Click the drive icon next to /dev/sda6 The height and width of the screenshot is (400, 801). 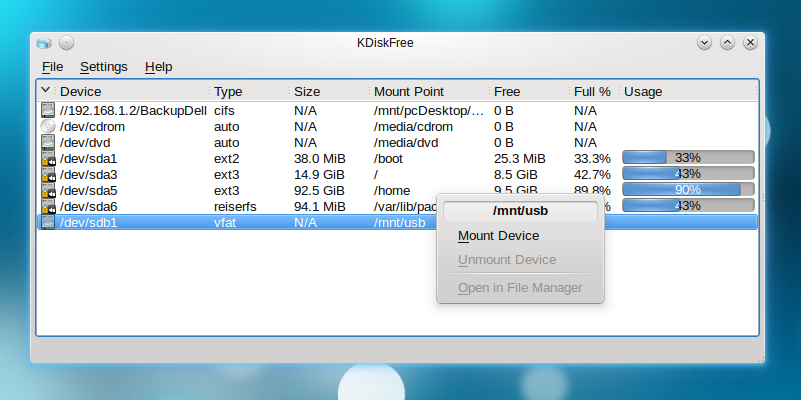(x=47, y=206)
